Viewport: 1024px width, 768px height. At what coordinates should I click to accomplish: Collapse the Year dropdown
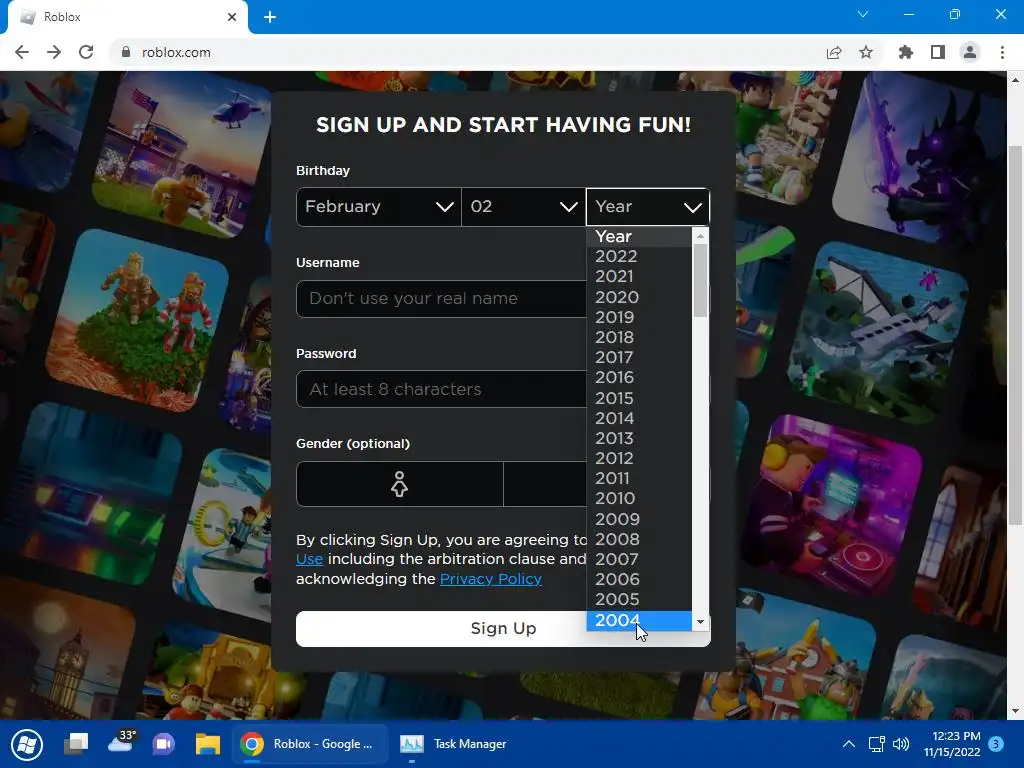[648, 207]
